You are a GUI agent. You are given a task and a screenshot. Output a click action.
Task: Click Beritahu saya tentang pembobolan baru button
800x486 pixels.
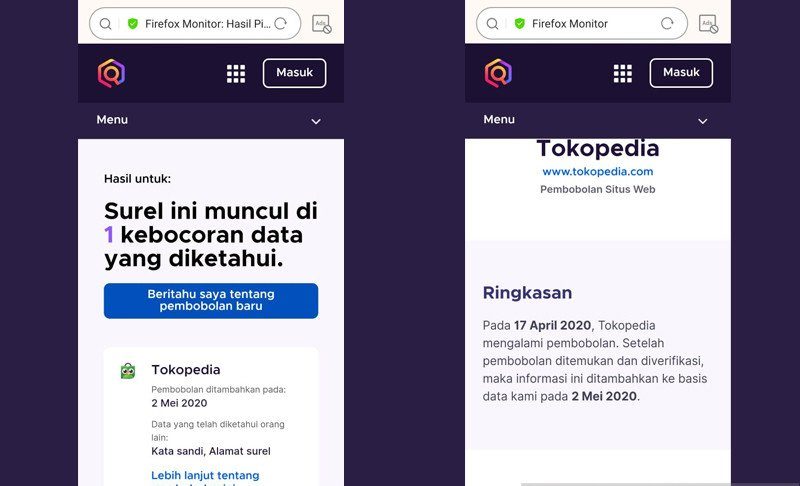pyautogui.click(x=211, y=301)
